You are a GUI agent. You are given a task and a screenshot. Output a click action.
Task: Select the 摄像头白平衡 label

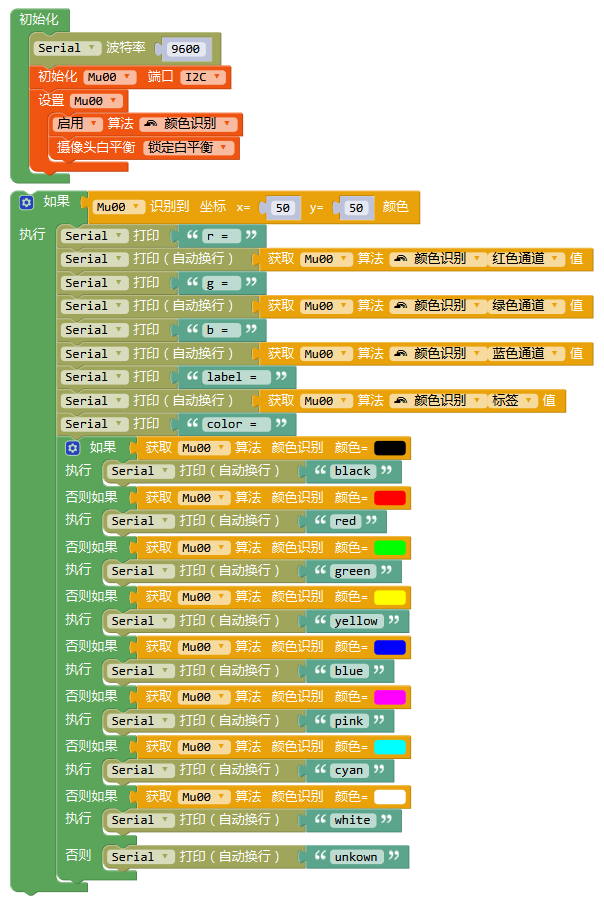click(x=96, y=148)
